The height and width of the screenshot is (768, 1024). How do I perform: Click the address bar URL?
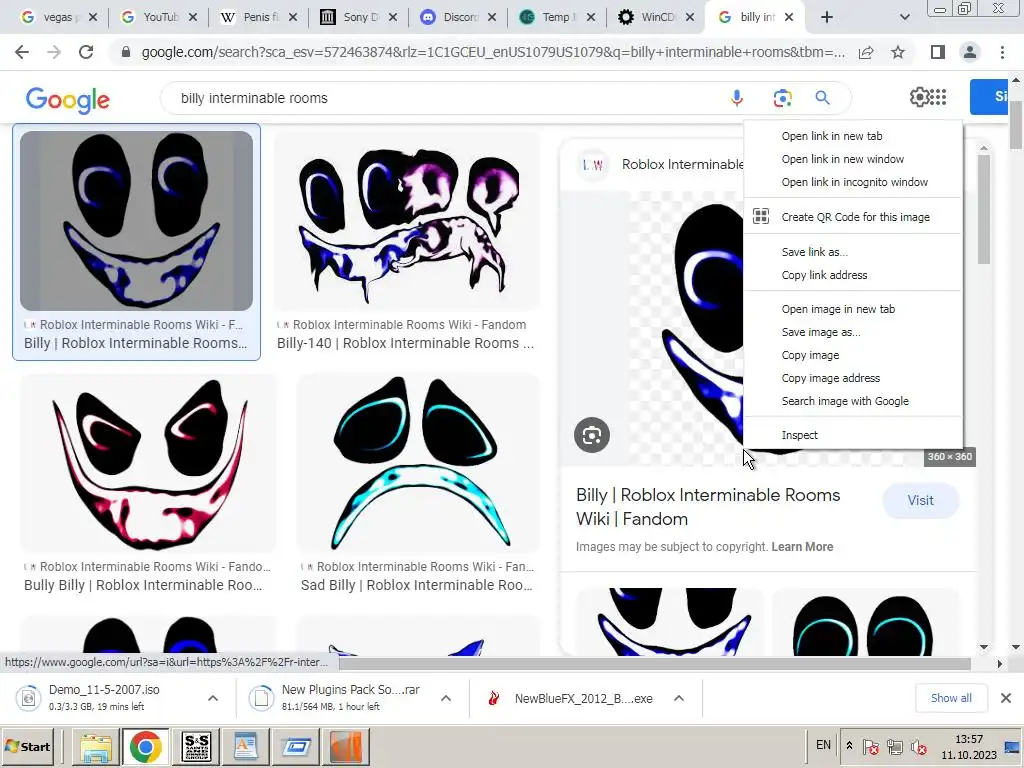[493, 52]
